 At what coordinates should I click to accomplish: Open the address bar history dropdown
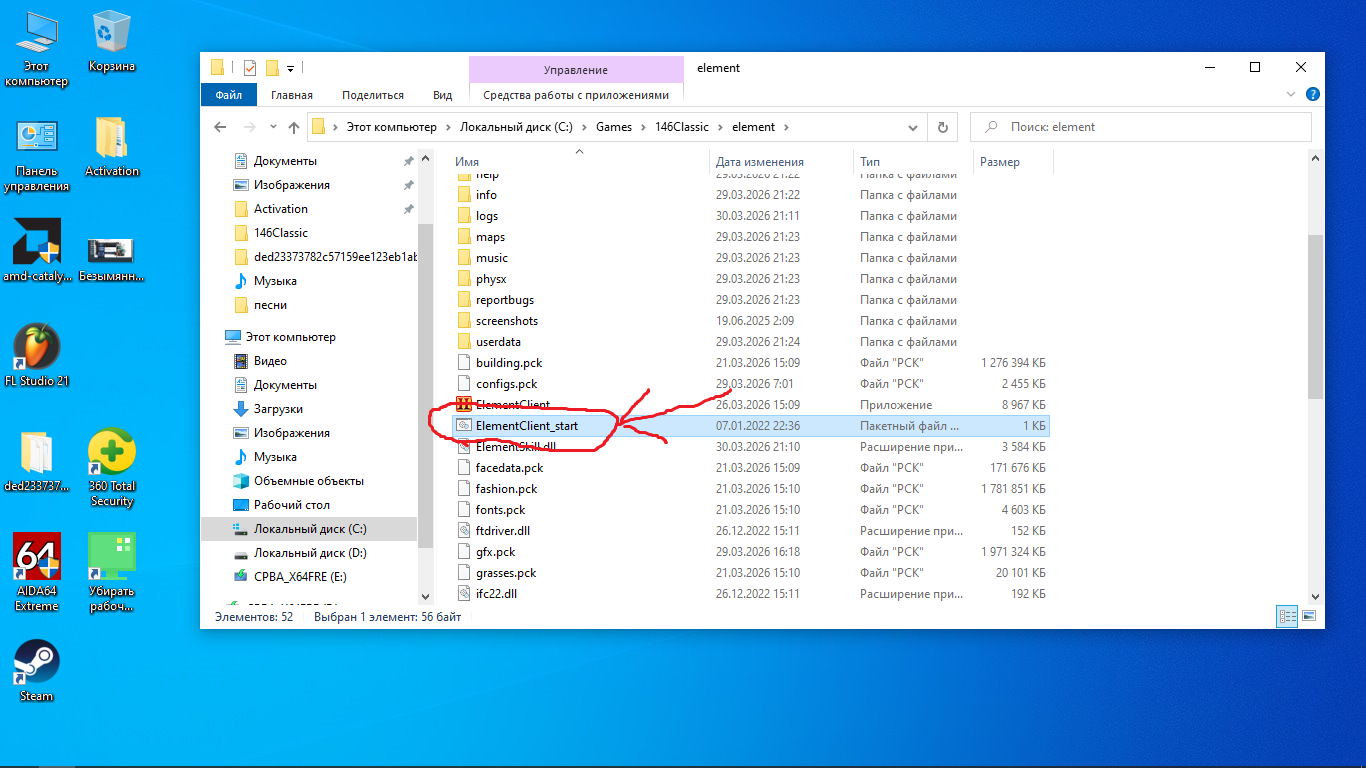coord(913,127)
